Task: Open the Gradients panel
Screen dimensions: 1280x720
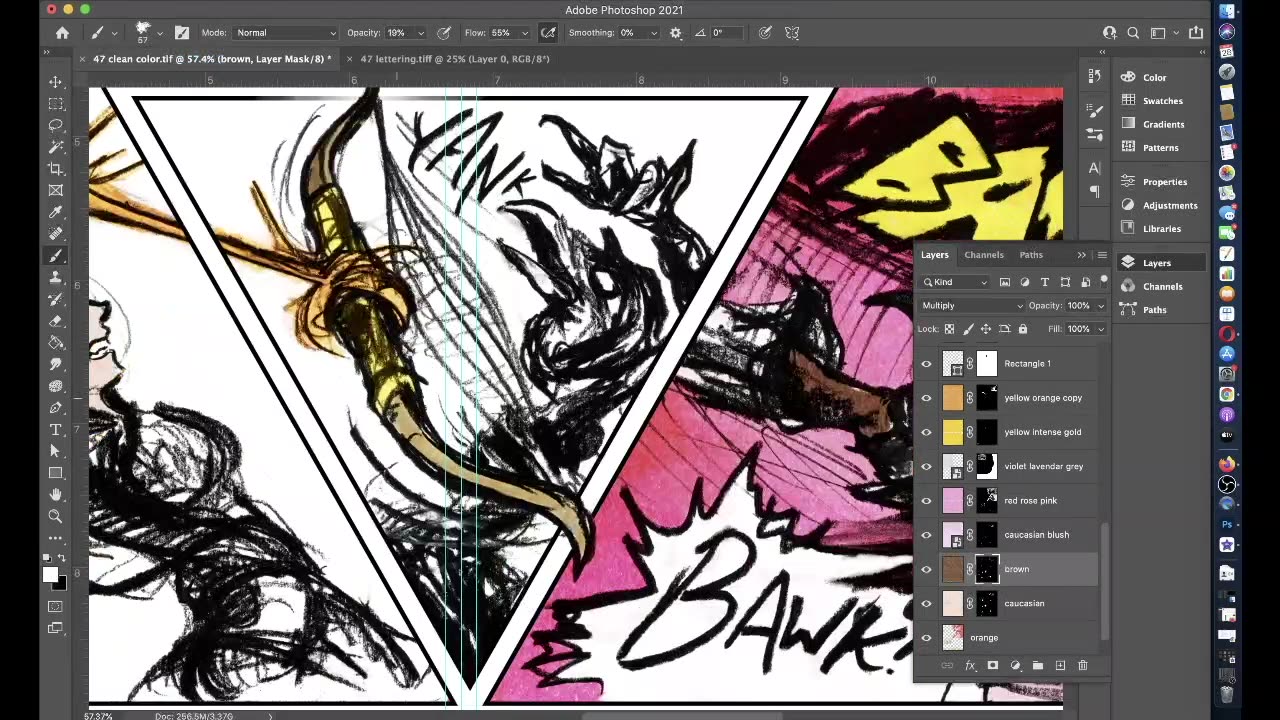Action: pyautogui.click(x=1163, y=124)
